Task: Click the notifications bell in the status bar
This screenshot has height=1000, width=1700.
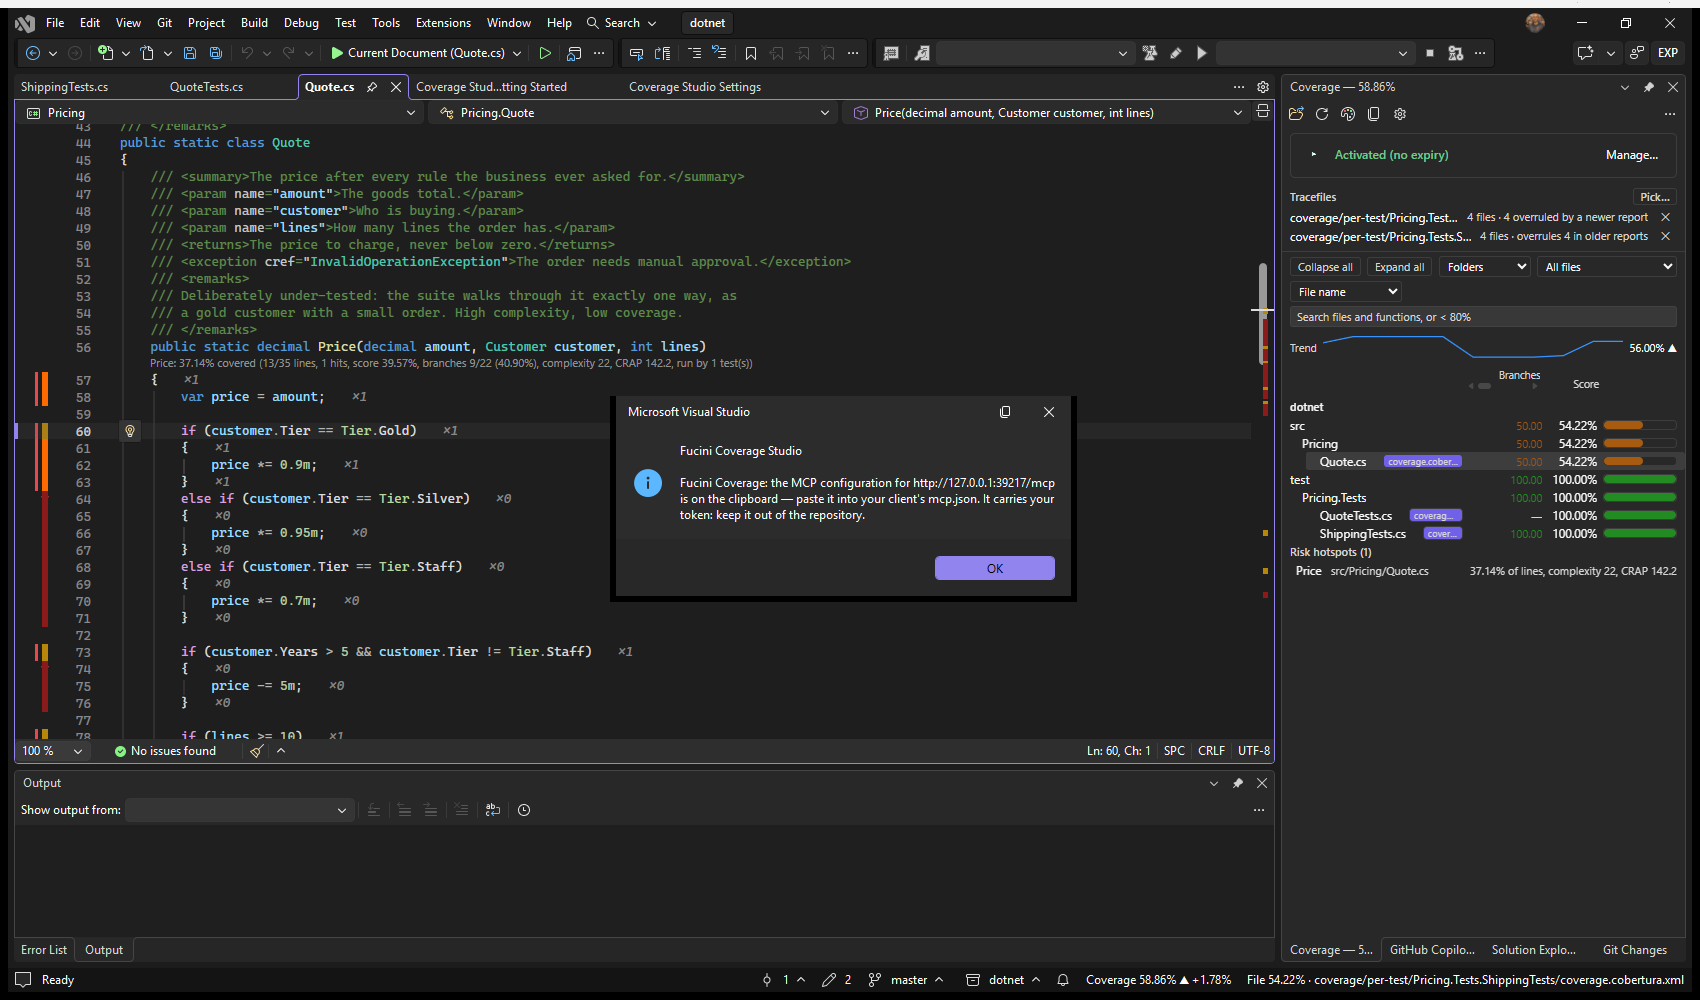Action: pos(1063,980)
